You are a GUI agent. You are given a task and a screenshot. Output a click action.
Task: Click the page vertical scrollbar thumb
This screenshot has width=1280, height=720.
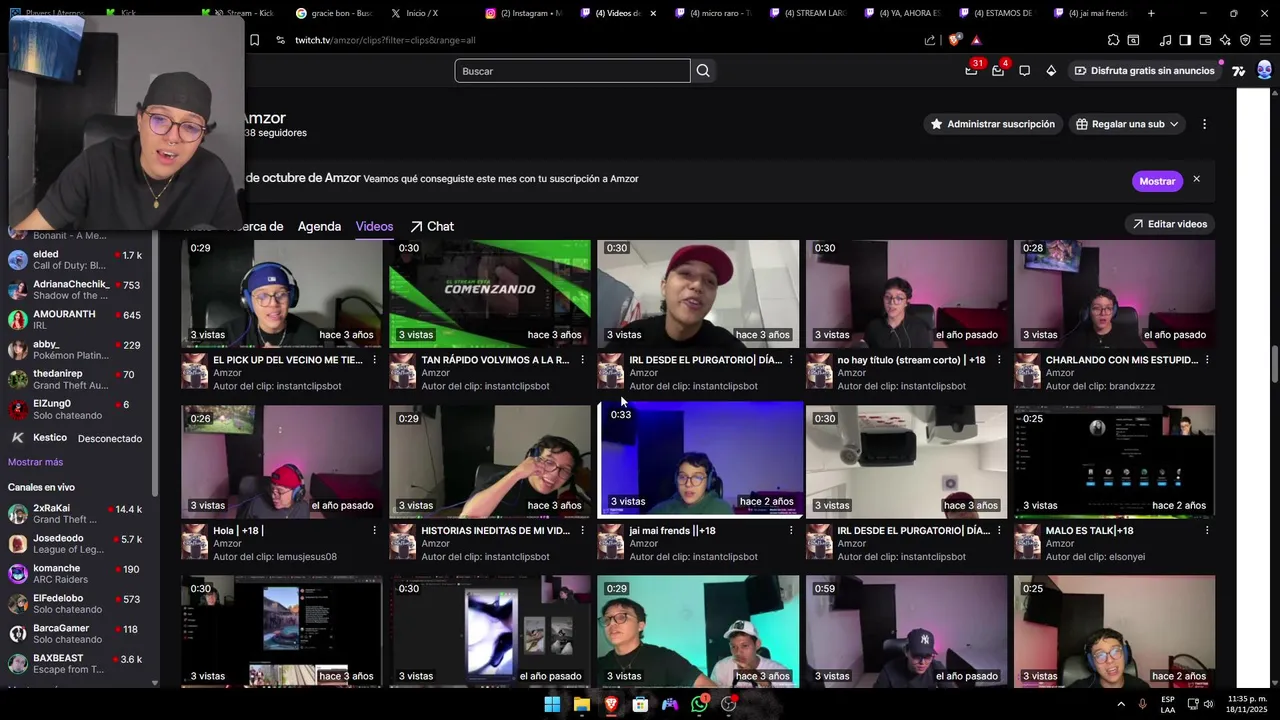pos(1275,363)
